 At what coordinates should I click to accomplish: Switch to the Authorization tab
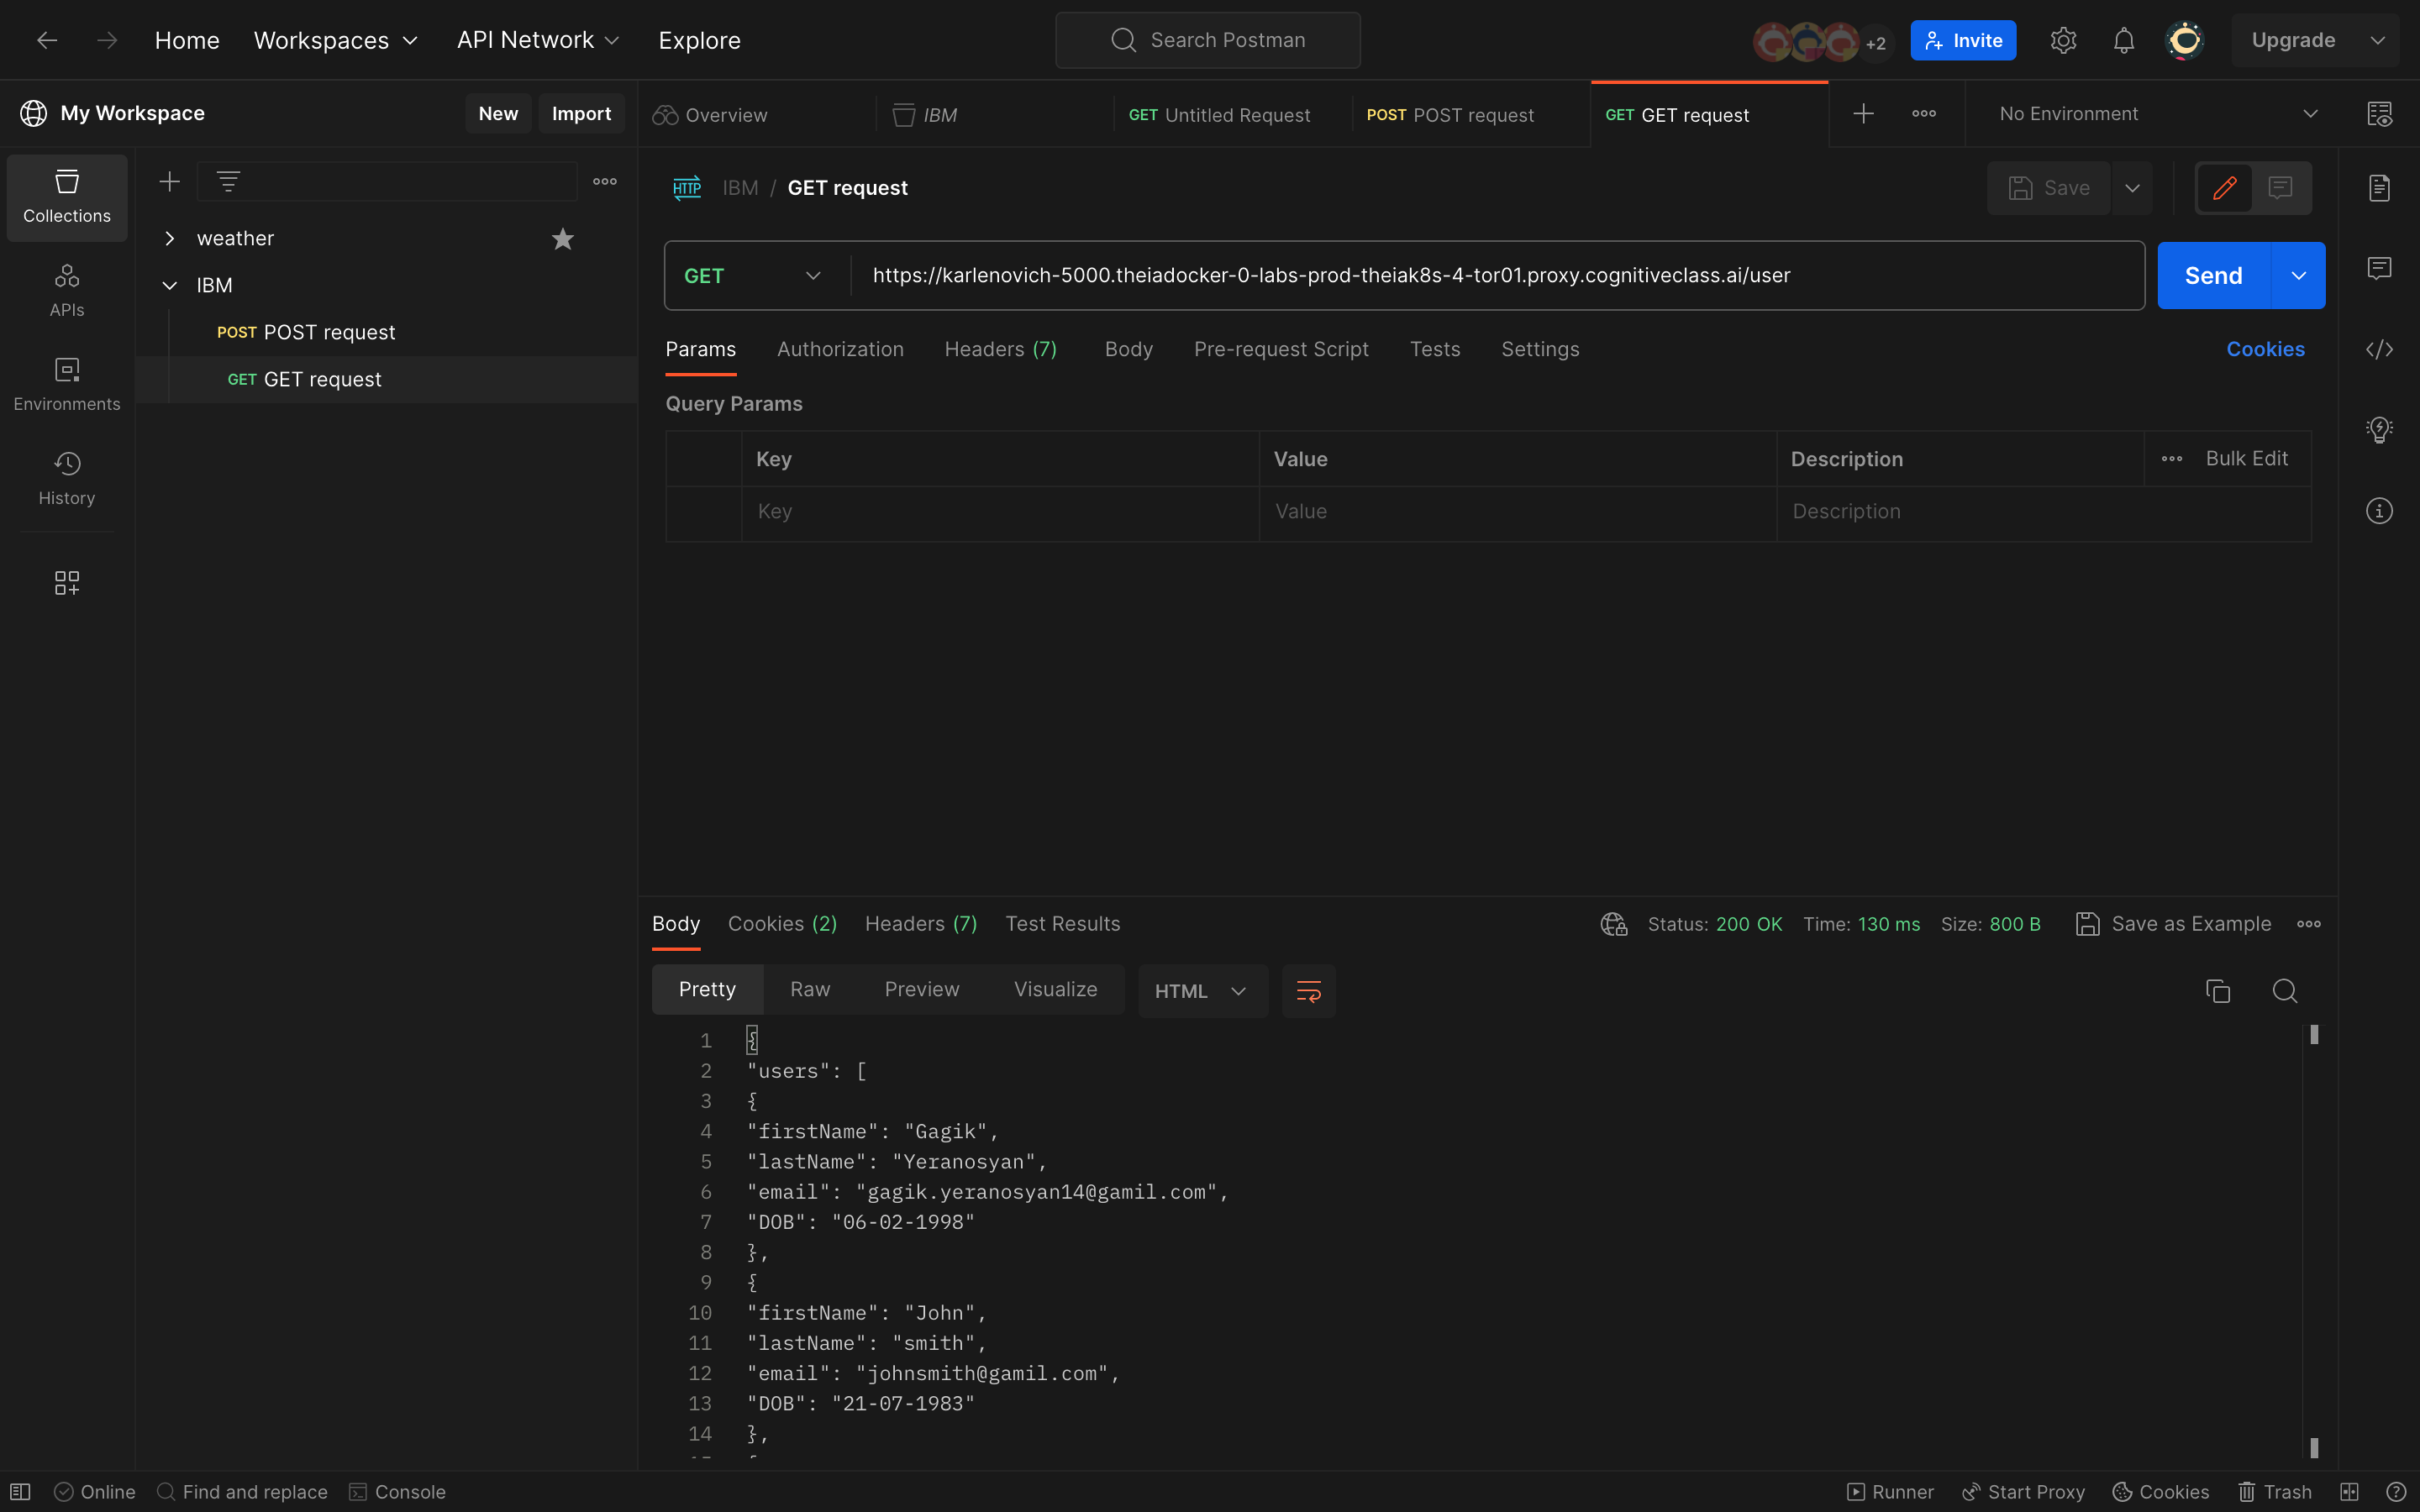tap(839, 349)
